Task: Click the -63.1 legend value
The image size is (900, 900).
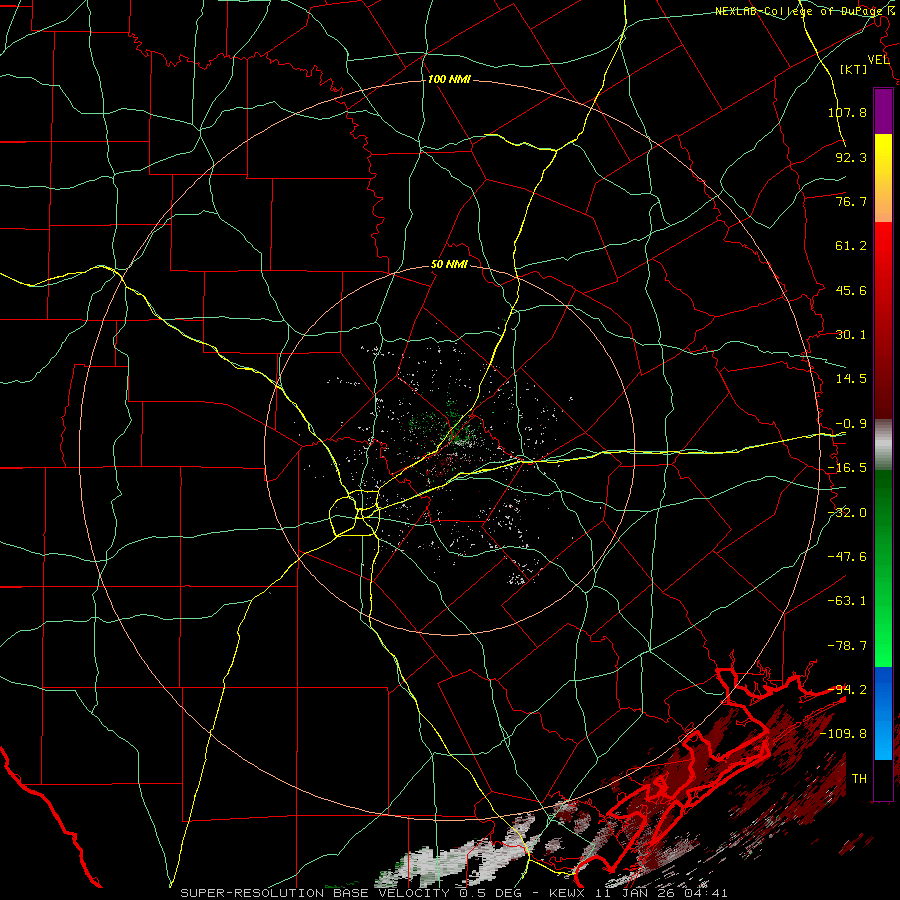Action: (x=847, y=601)
